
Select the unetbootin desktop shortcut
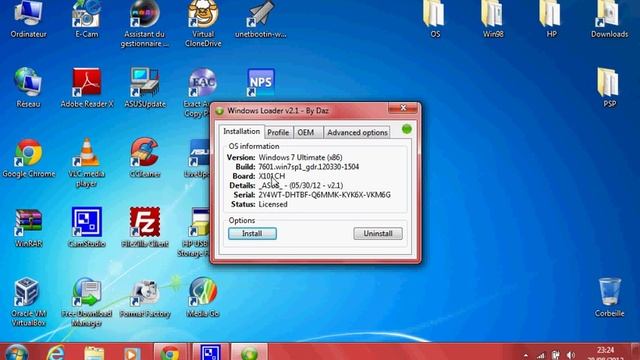260,18
